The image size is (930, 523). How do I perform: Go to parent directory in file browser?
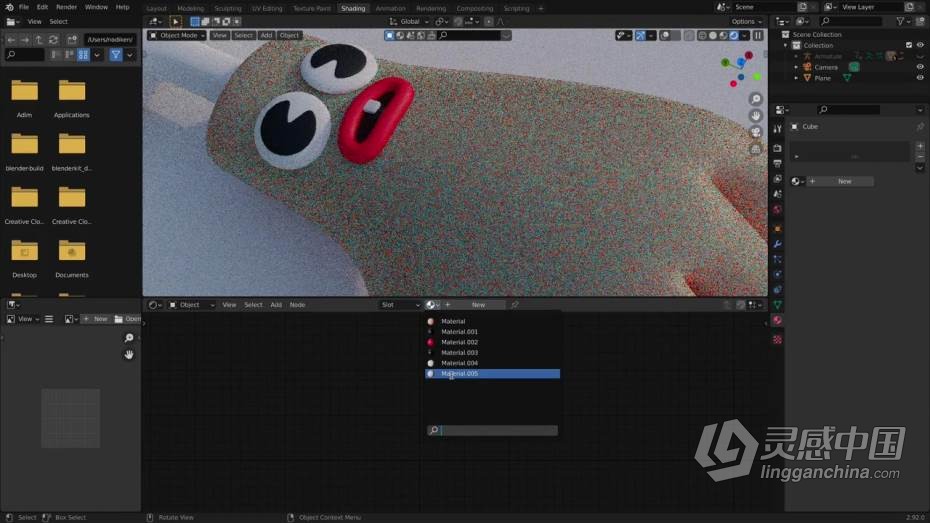(x=39, y=40)
